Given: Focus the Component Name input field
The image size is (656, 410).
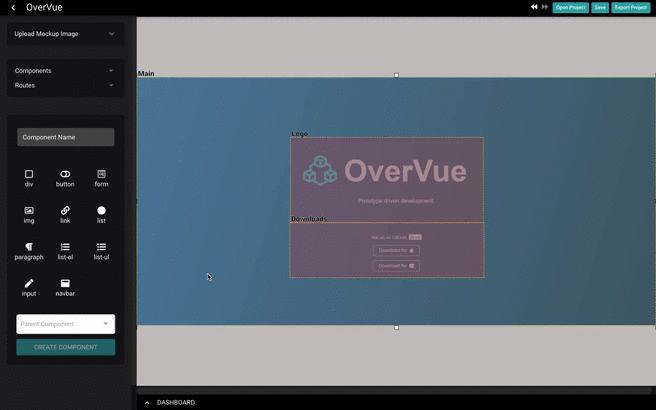Looking at the screenshot, I should 66,137.
